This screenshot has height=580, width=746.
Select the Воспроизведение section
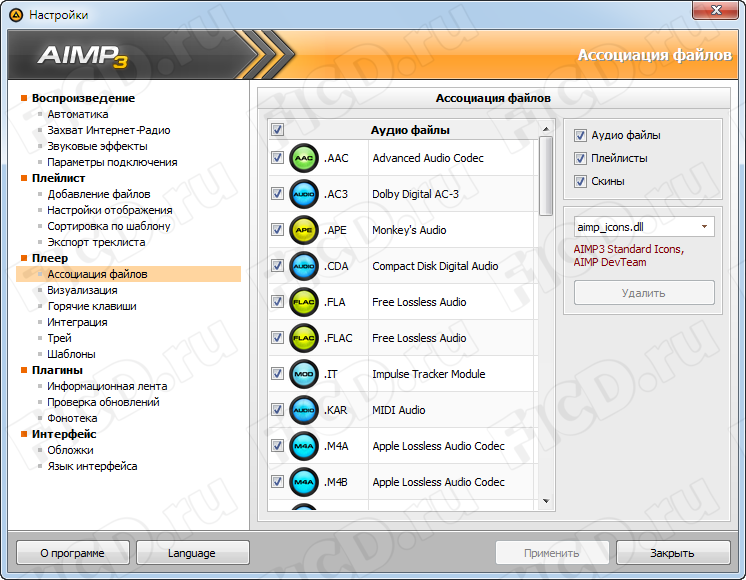[x=83, y=98]
